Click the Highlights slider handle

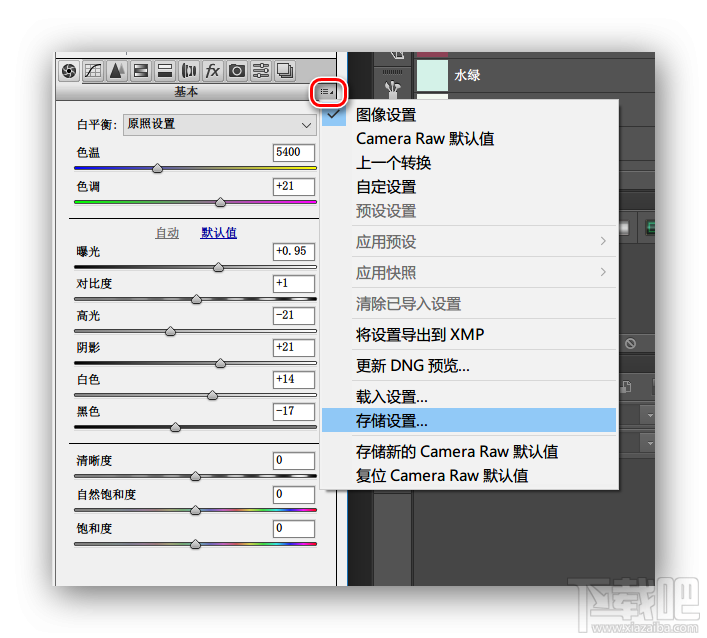pyautogui.click(x=170, y=331)
